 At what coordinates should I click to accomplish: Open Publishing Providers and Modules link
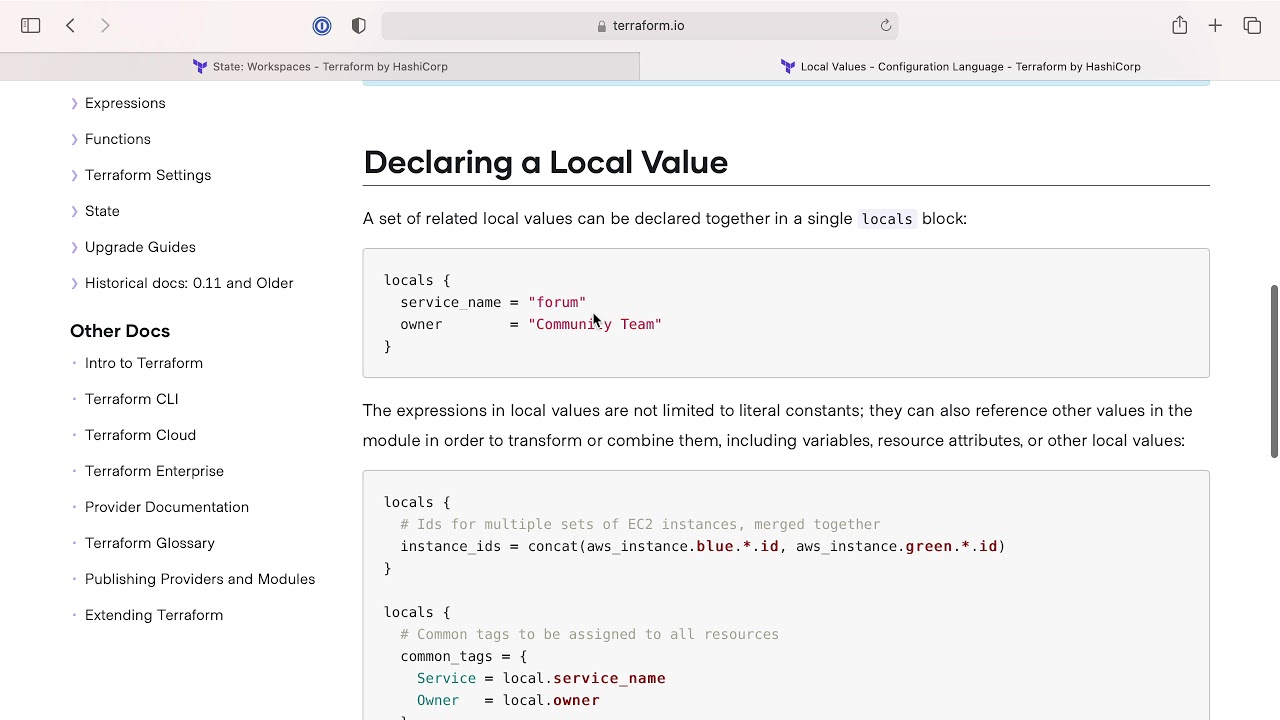click(200, 579)
